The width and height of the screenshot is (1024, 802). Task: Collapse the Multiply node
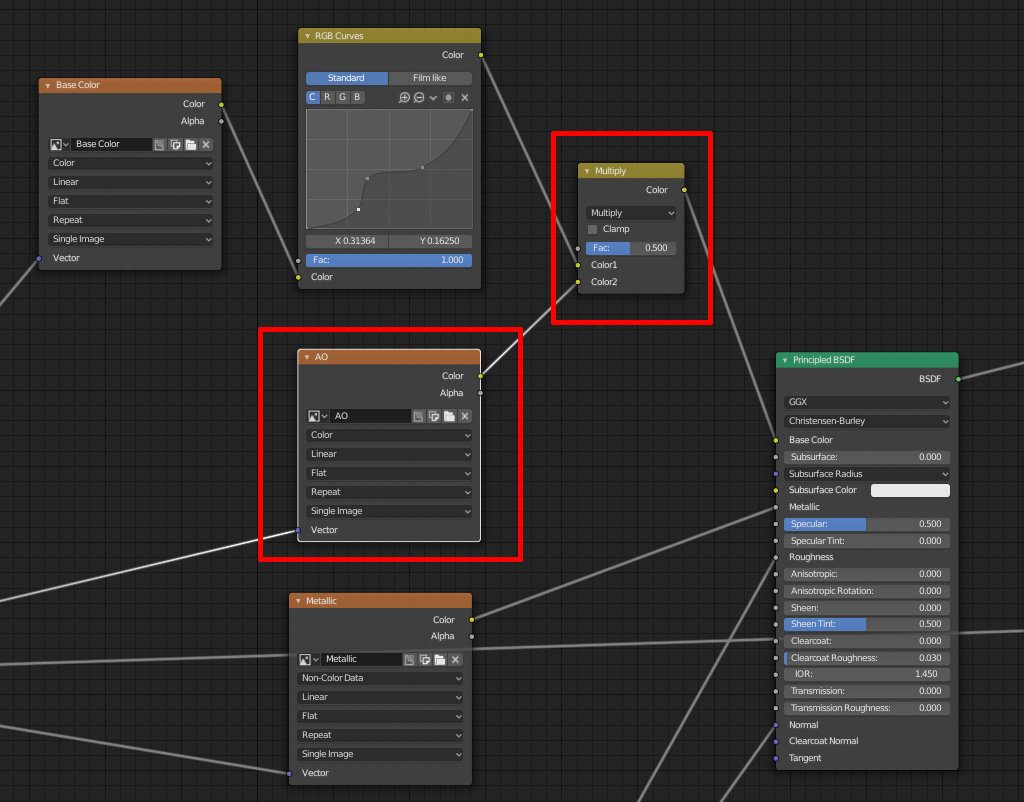(x=587, y=171)
